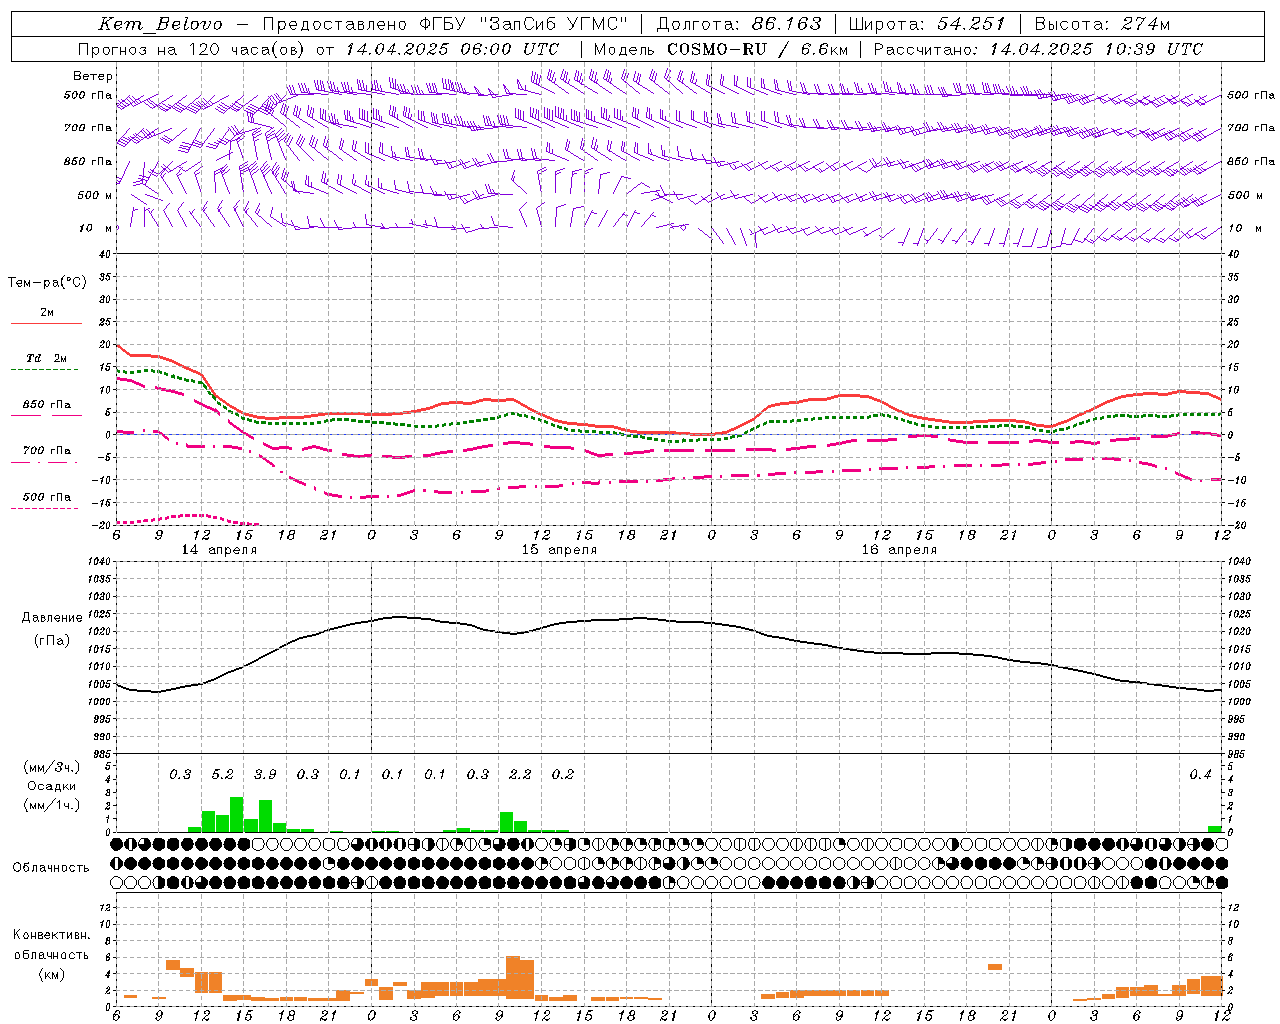Viewport: 1280px width, 1024px height.
Task: Click the 700 гПа temperature legend label
Action: 47,451
